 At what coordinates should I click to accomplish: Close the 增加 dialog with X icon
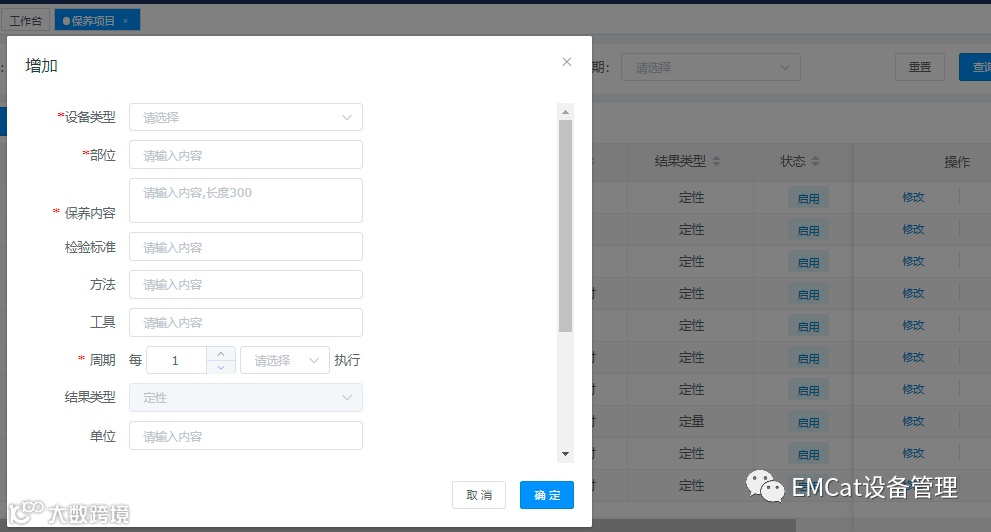coord(567,62)
